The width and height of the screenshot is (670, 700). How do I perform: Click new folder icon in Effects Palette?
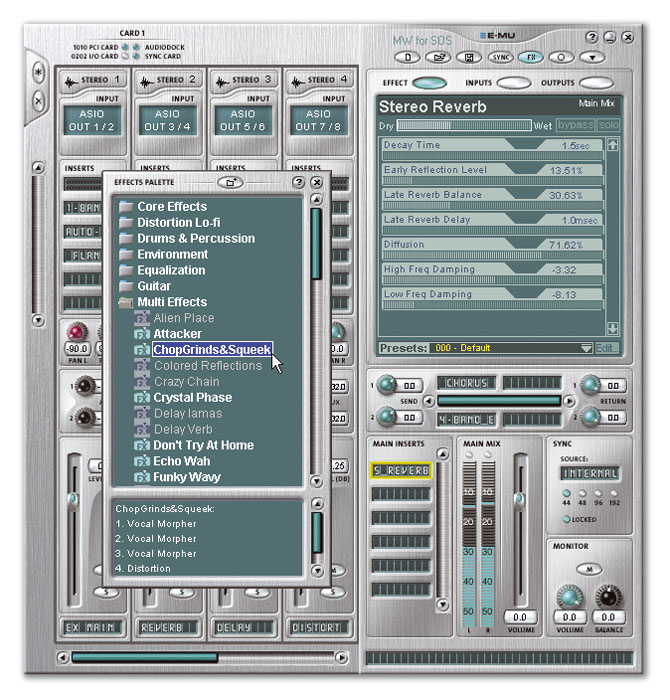232,182
